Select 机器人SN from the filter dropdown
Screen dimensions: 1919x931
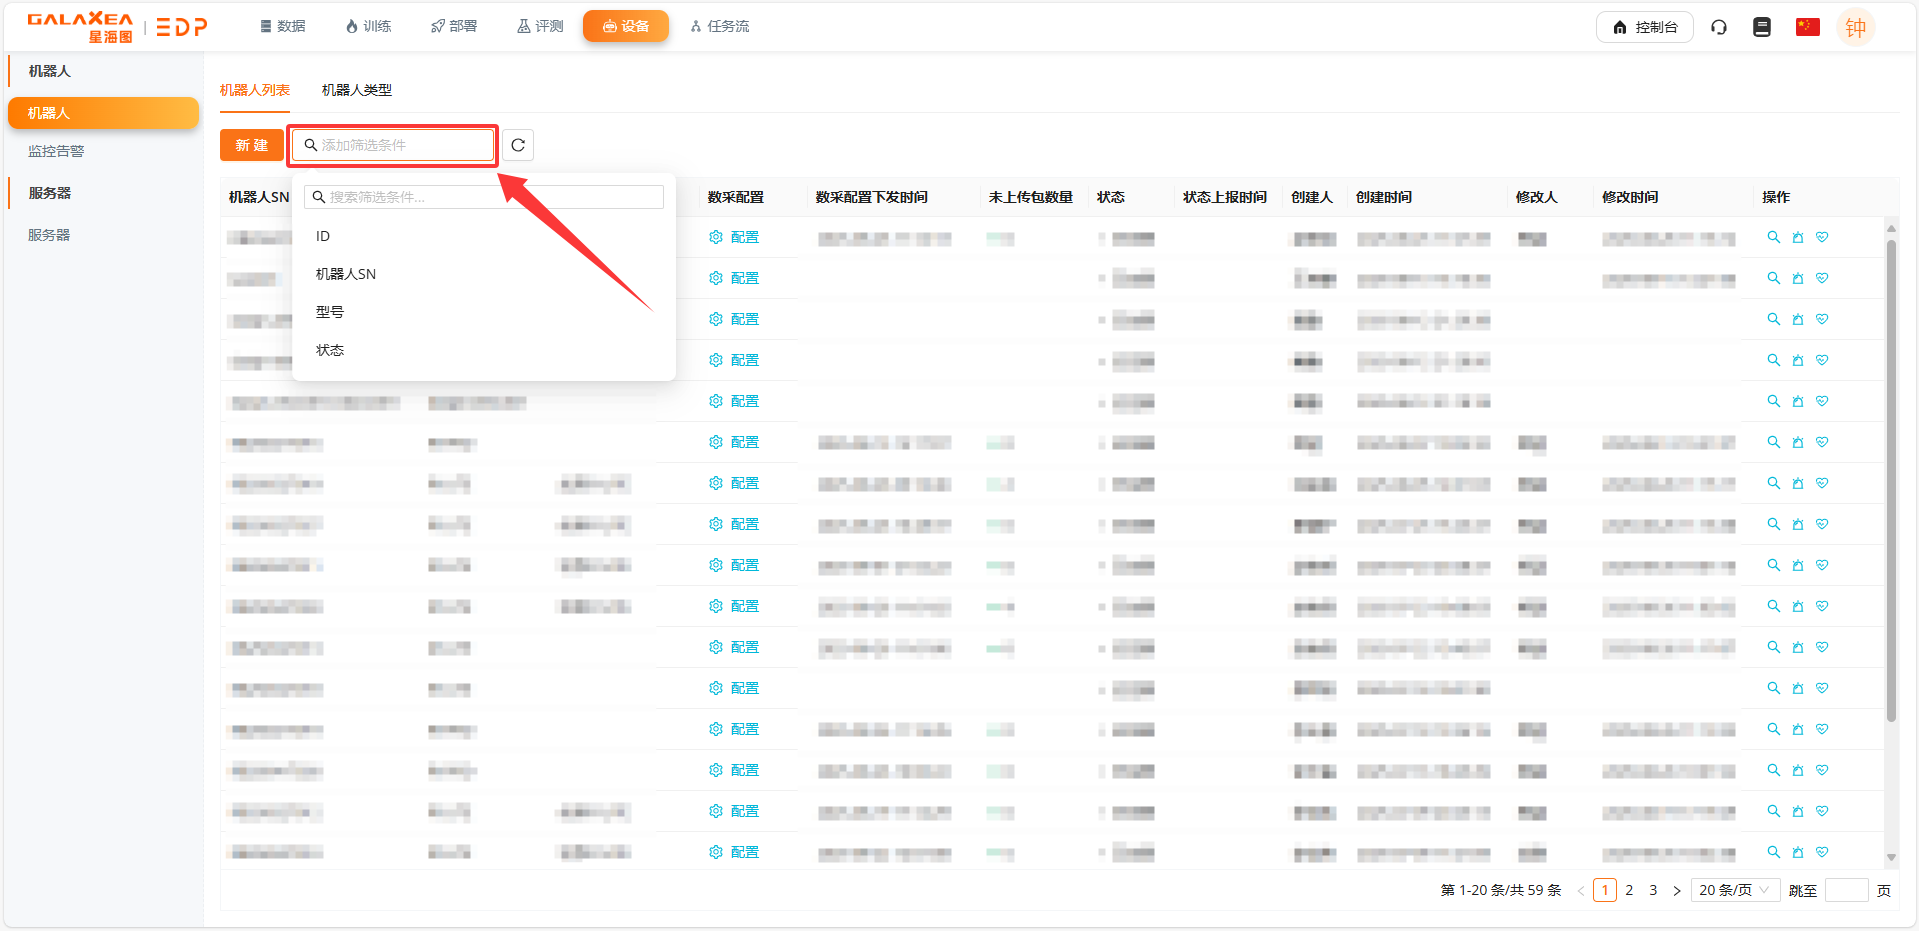[346, 274]
